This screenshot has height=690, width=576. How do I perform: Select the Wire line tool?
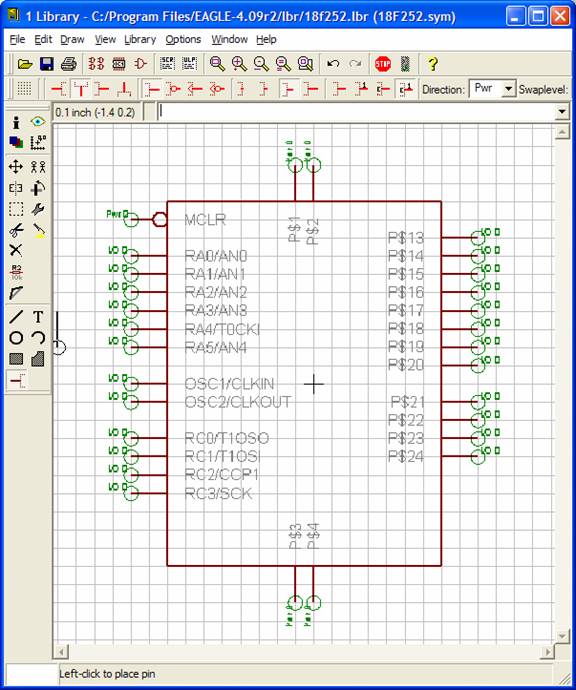[x=16, y=316]
